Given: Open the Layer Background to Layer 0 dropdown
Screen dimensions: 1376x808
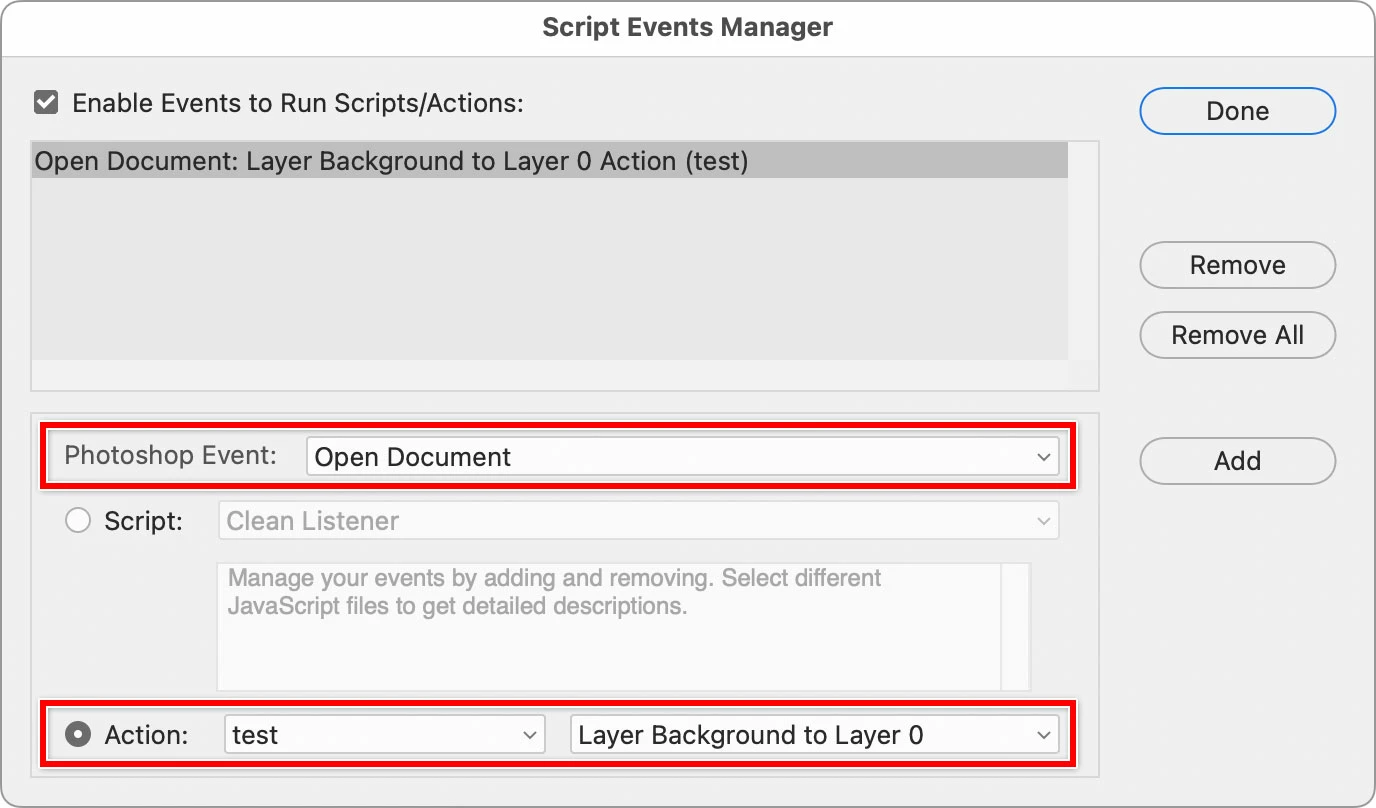Looking at the screenshot, I should (x=814, y=735).
